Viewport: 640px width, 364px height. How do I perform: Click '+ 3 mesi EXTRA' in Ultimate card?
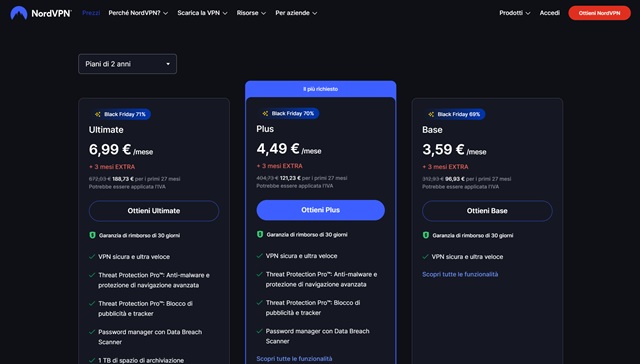(112, 167)
